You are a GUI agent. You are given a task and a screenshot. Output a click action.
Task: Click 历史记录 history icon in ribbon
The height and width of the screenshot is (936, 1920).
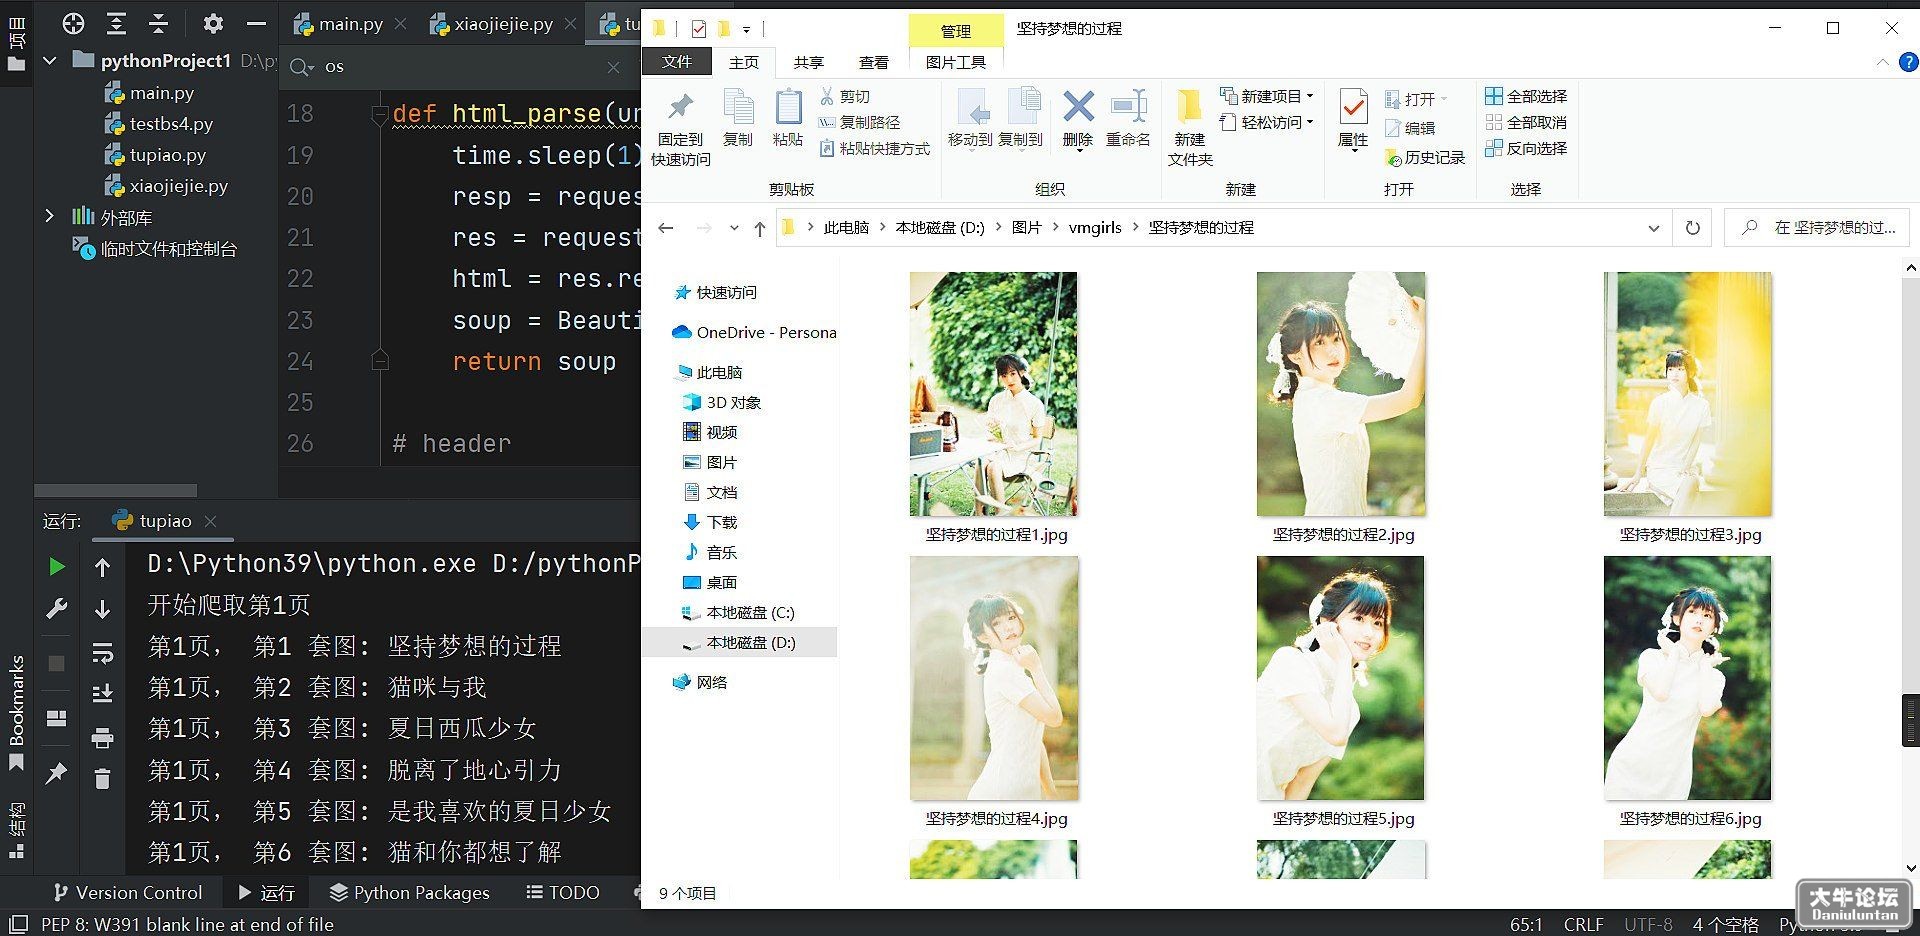1425,157
